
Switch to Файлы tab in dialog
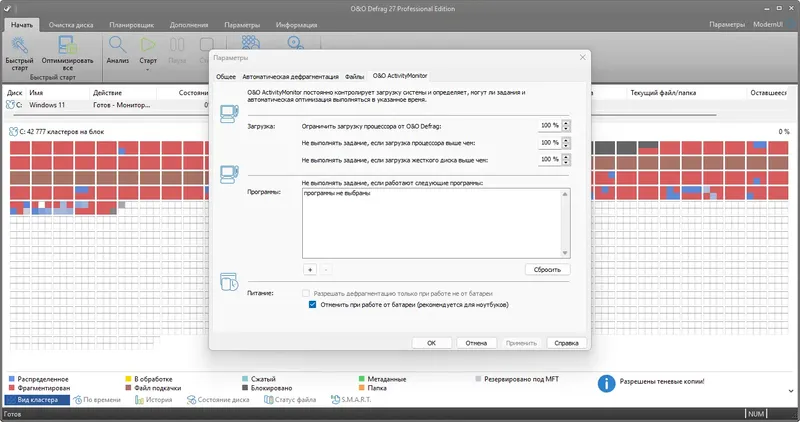point(354,77)
